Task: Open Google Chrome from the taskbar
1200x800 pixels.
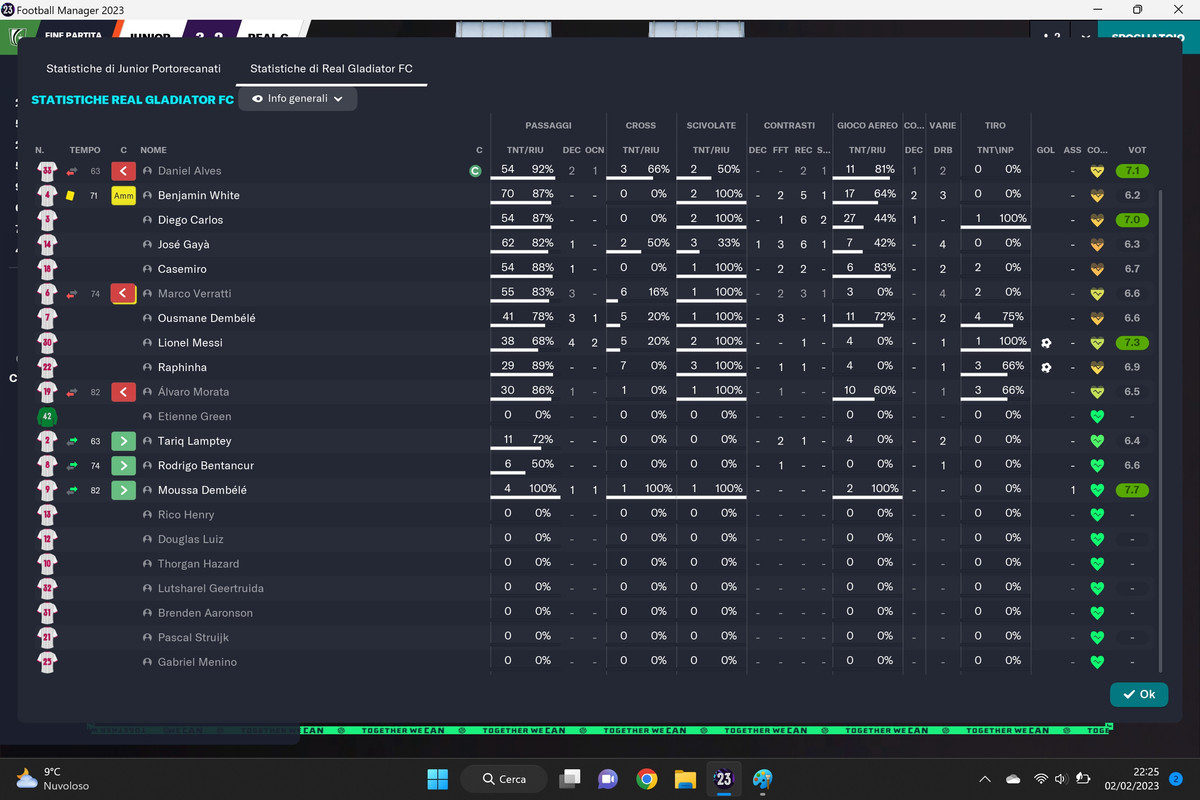Action: pos(646,779)
